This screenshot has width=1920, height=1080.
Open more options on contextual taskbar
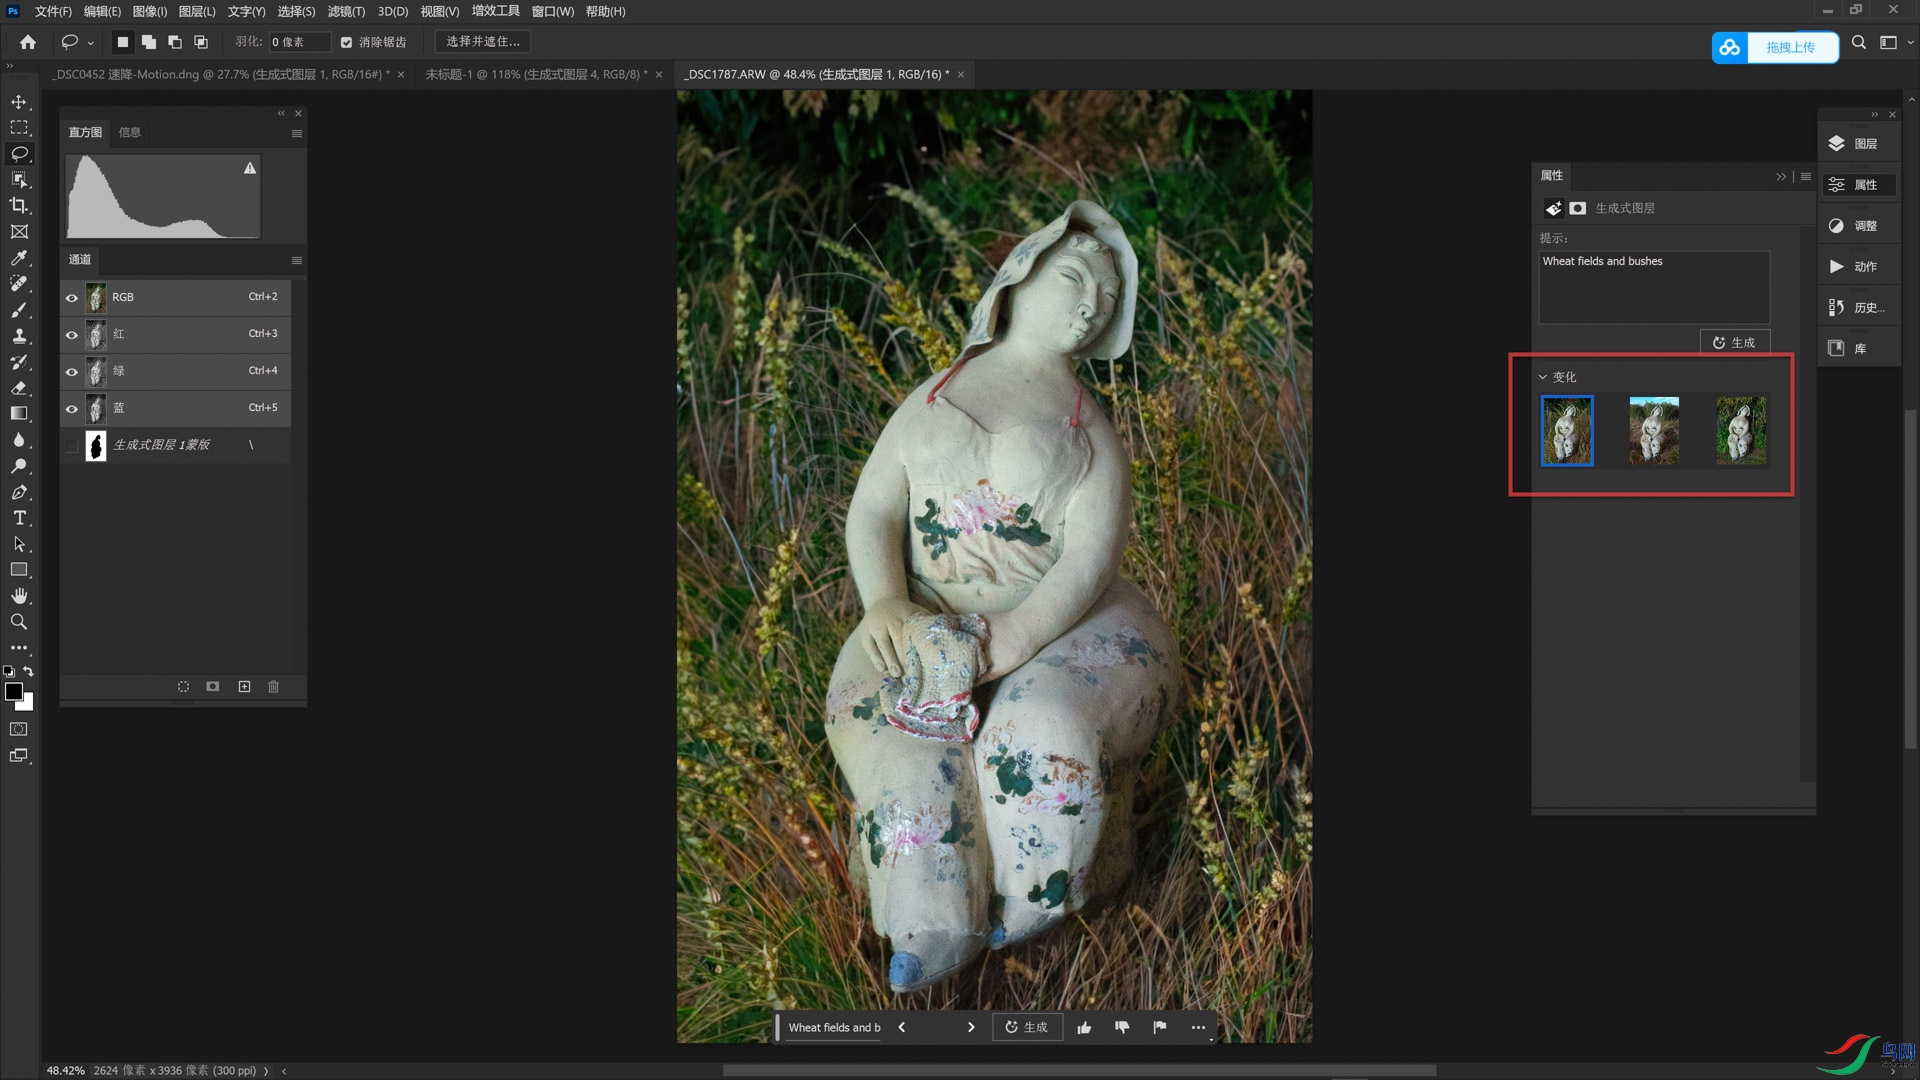[x=1198, y=1027]
